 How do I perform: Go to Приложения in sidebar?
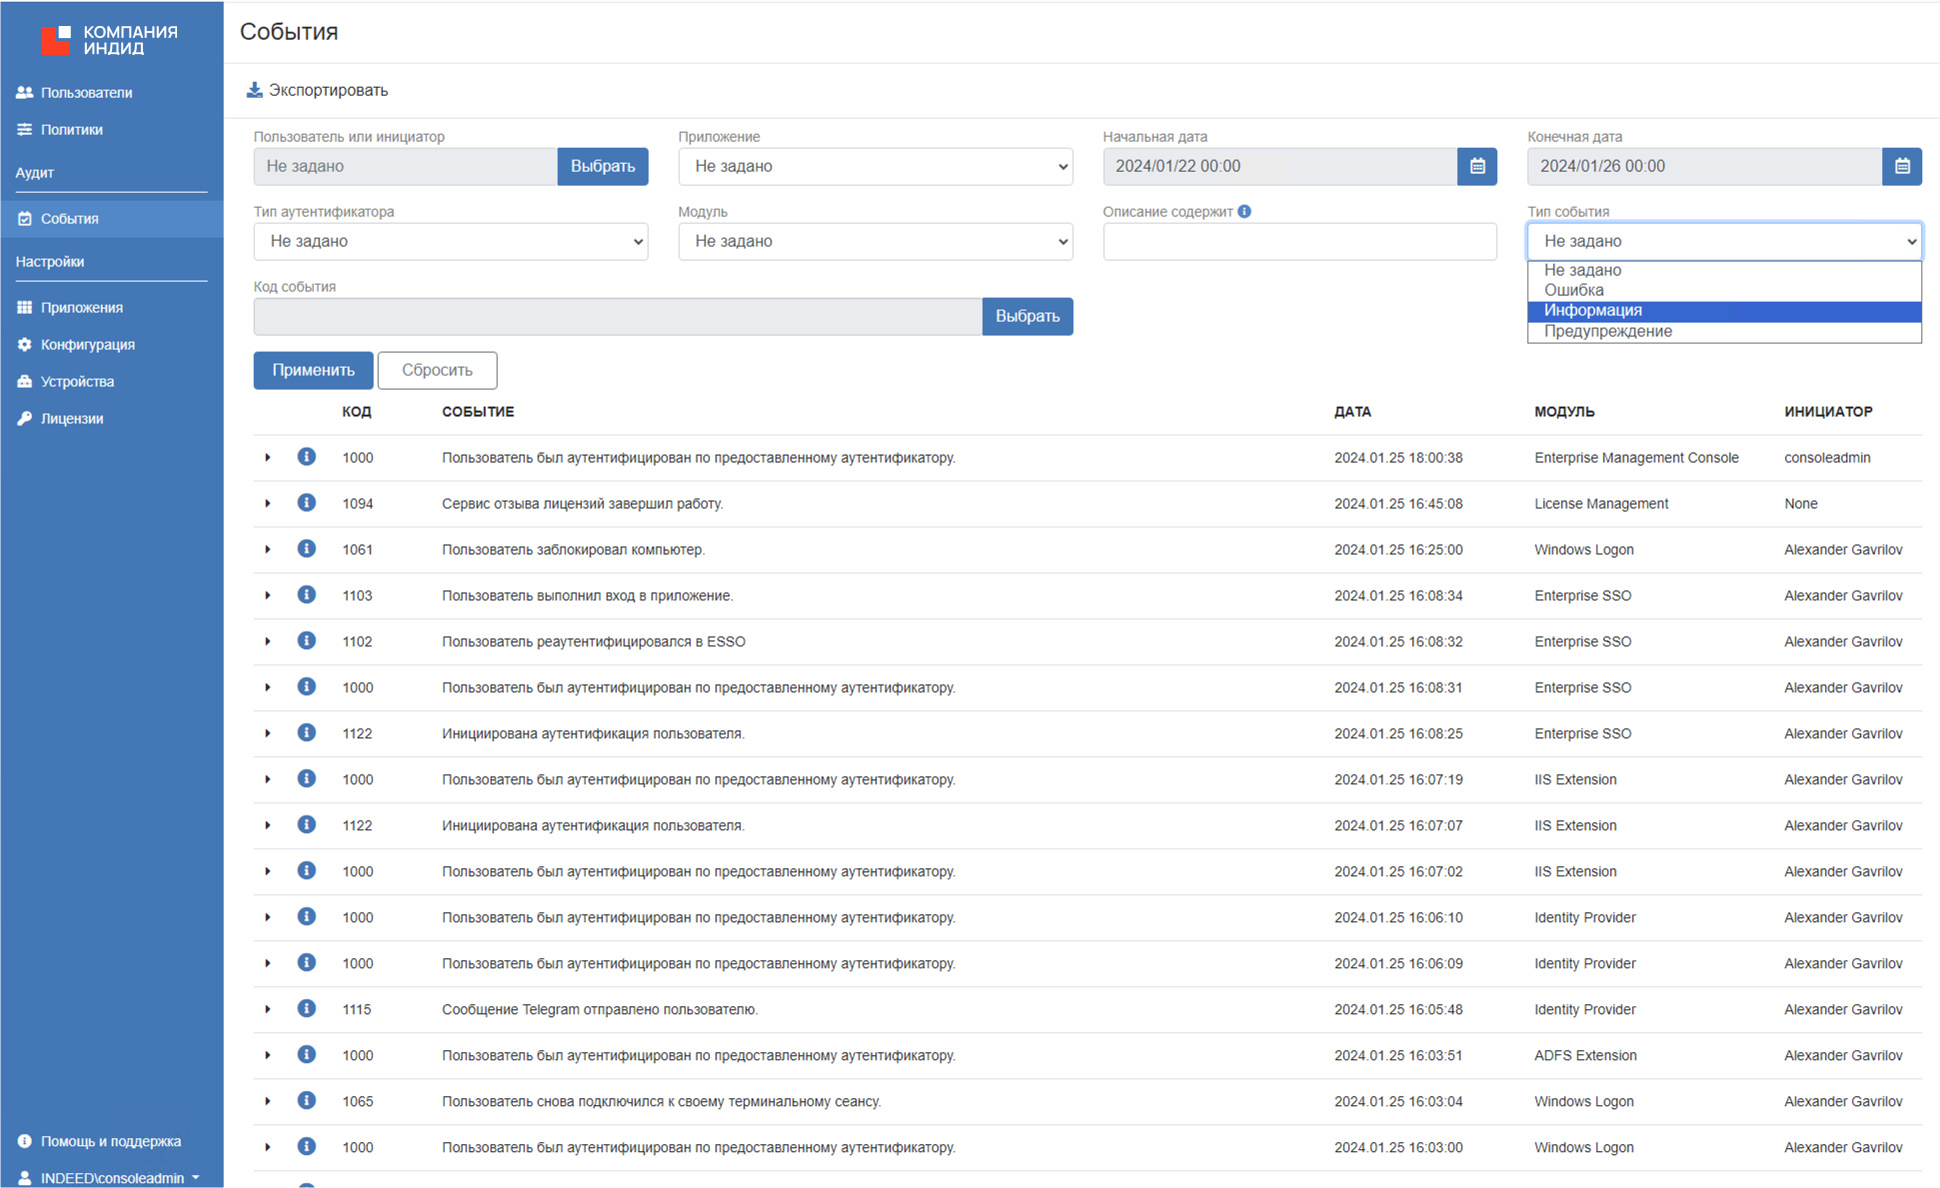[81, 307]
